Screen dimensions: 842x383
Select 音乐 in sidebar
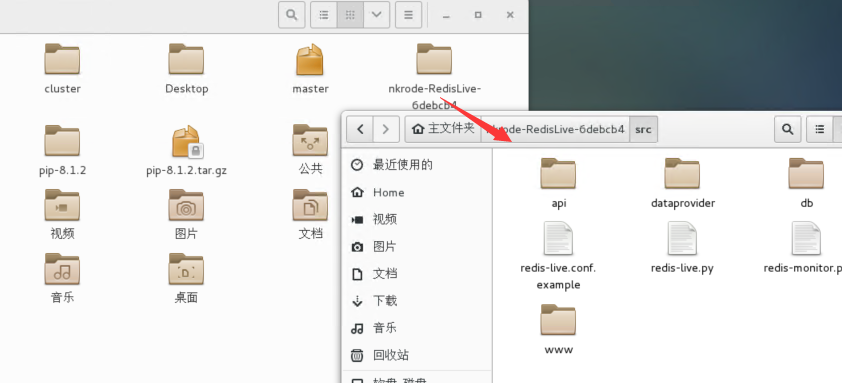[417, 328]
